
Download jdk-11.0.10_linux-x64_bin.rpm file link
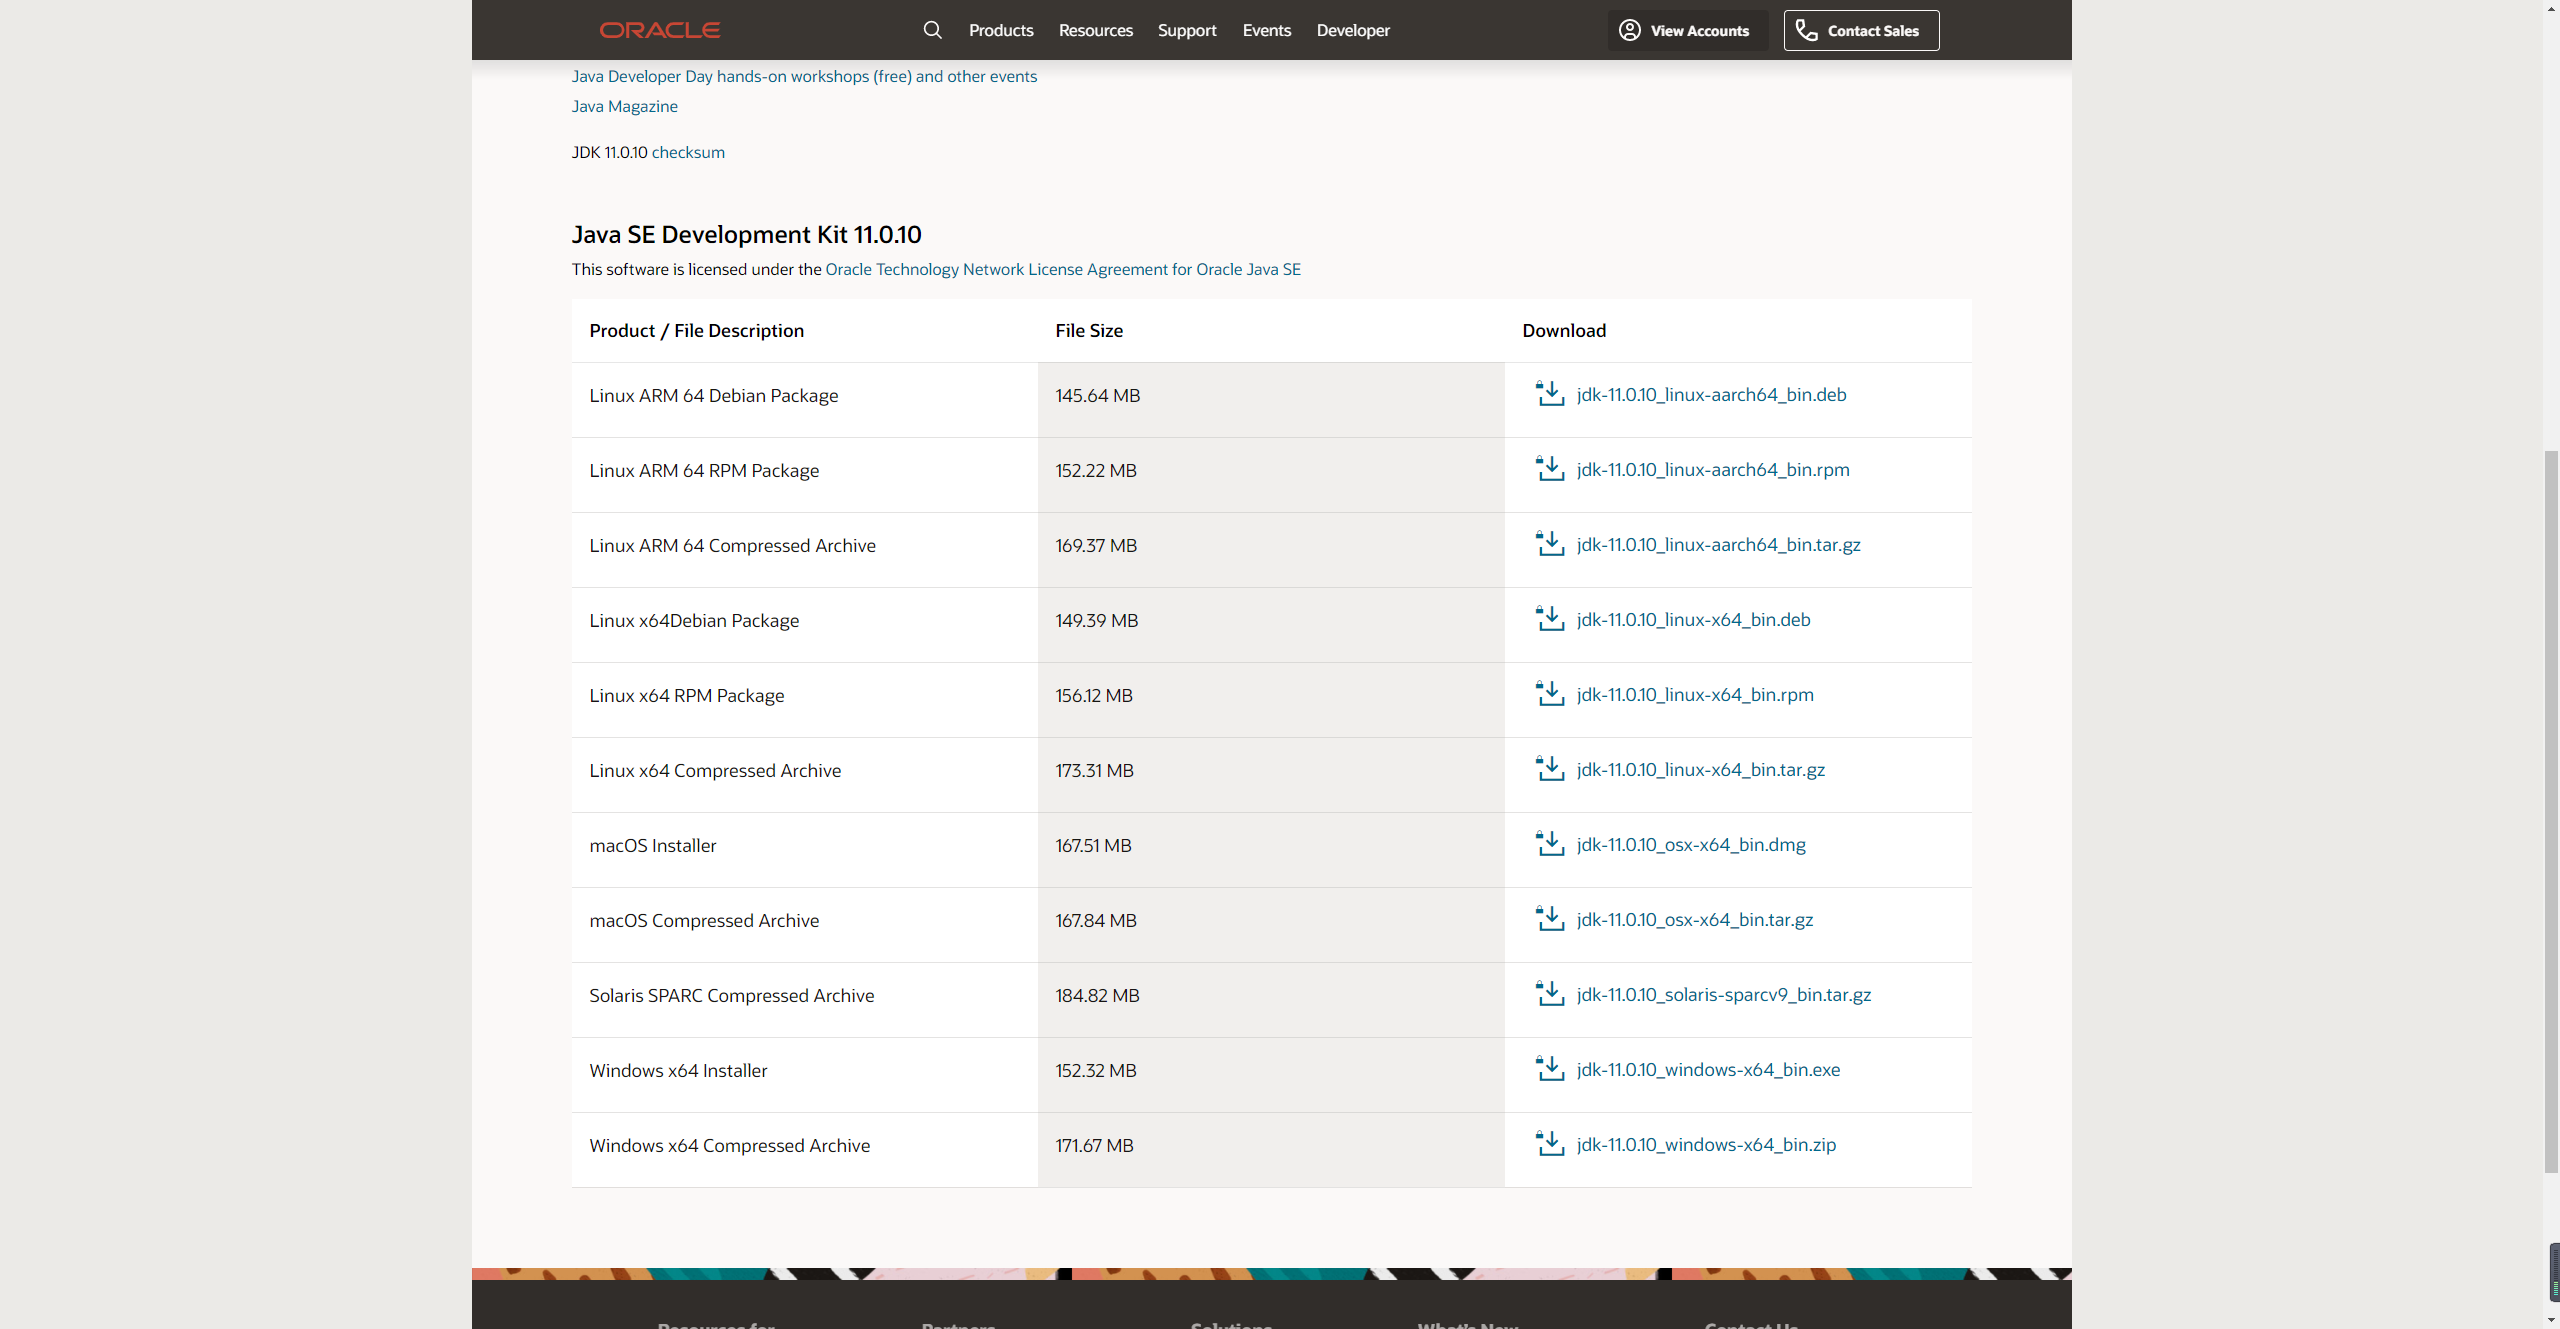[1695, 694]
